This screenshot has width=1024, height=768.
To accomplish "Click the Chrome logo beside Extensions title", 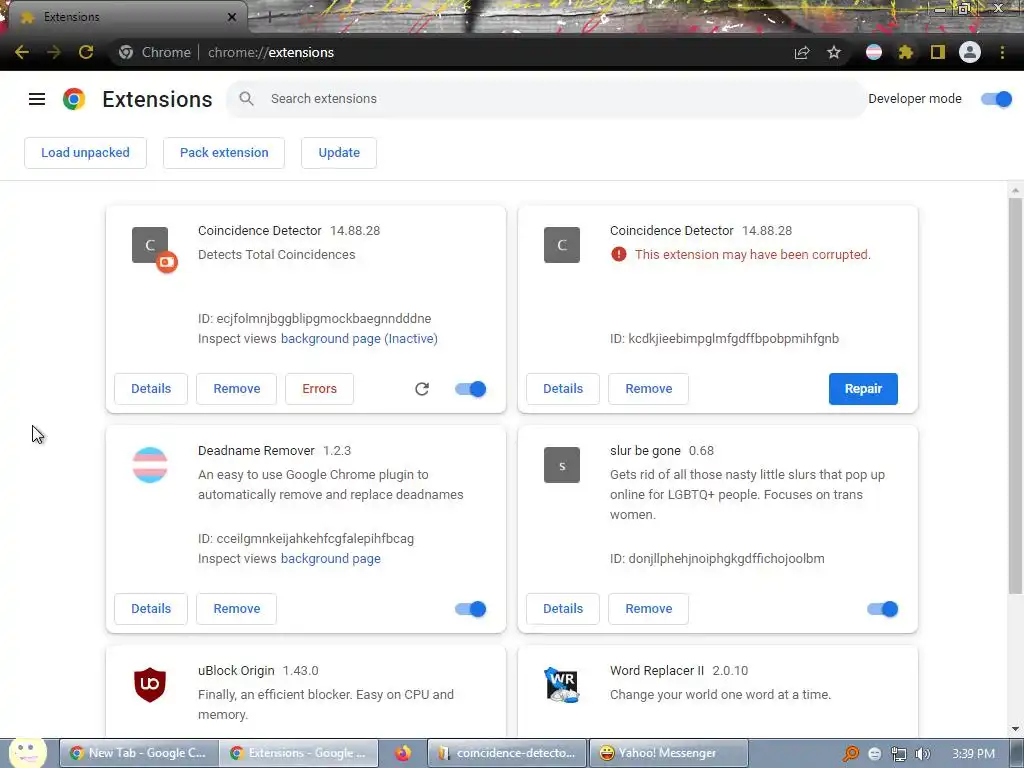I will [x=74, y=99].
